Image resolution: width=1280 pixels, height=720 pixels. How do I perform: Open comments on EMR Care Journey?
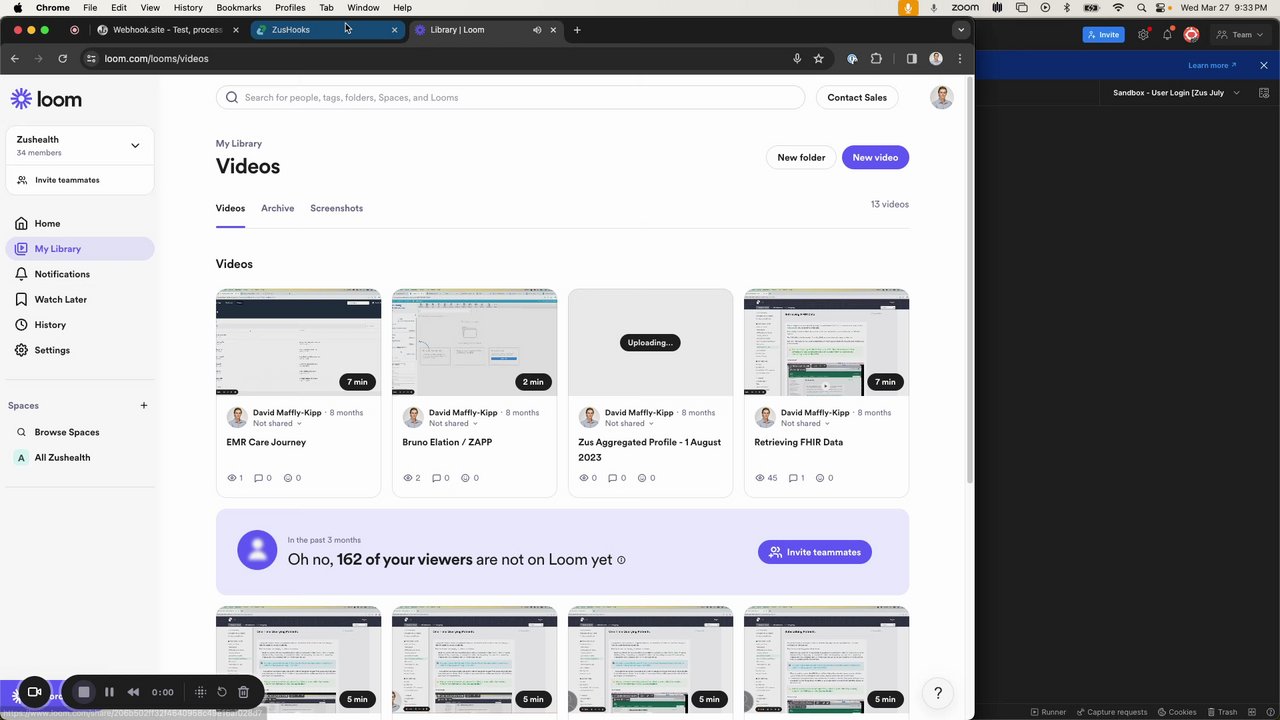pyautogui.click(x=263, y=478)
